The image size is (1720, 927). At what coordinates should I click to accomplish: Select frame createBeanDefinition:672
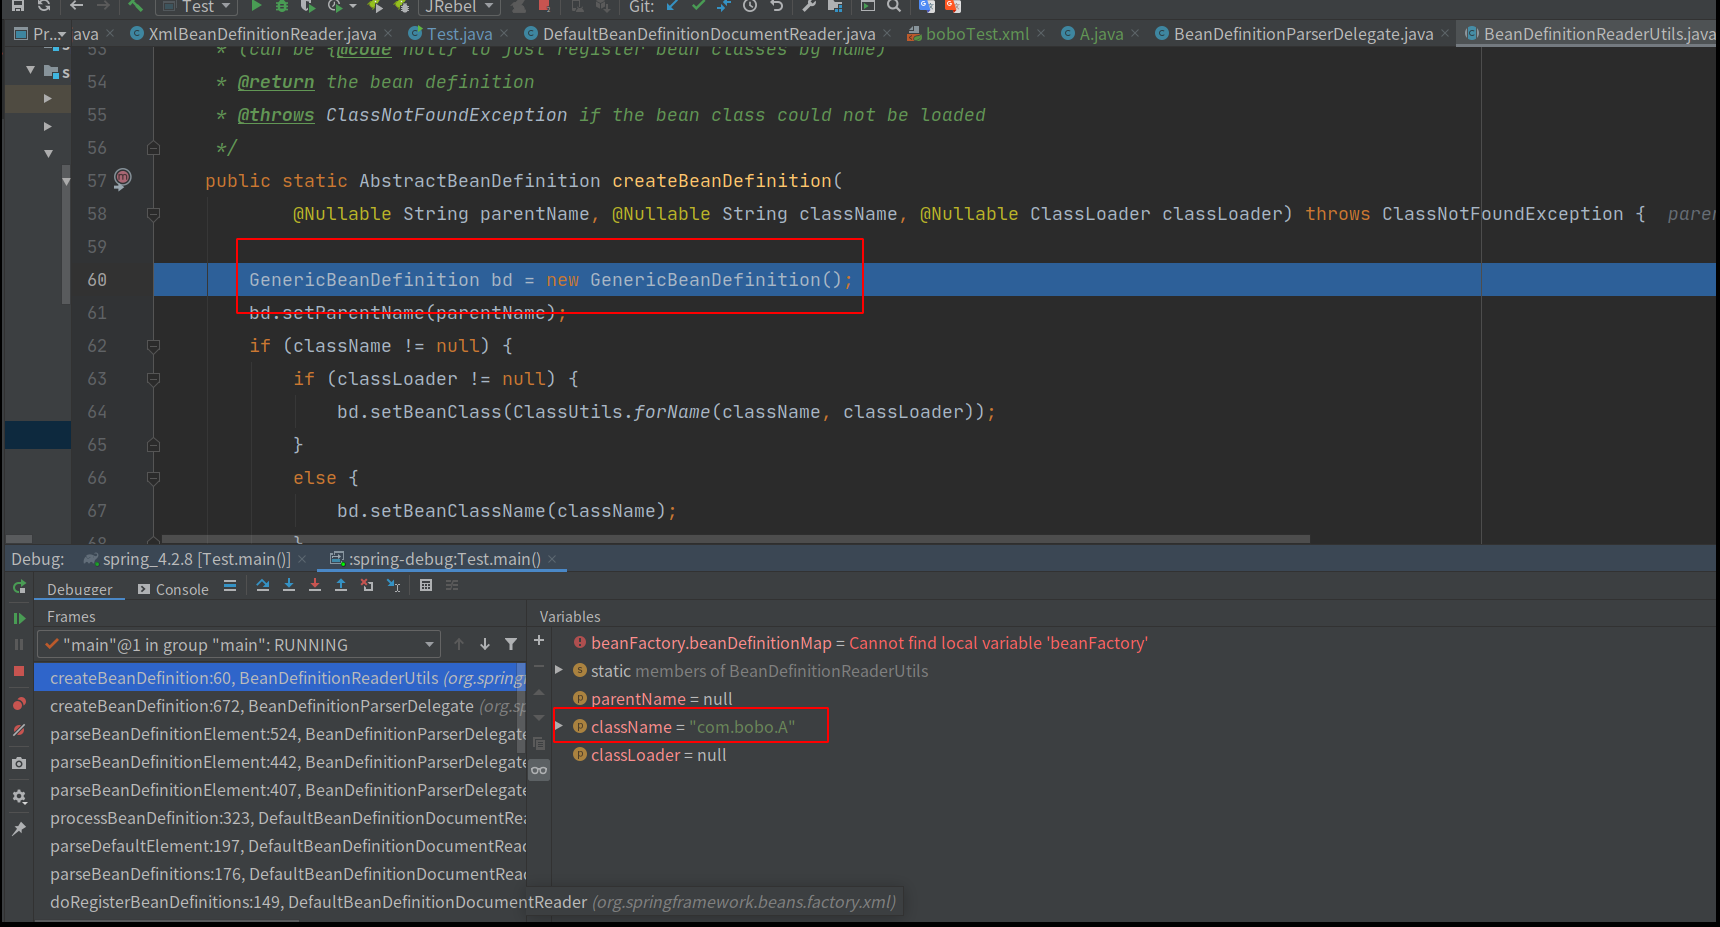(281, 706)
